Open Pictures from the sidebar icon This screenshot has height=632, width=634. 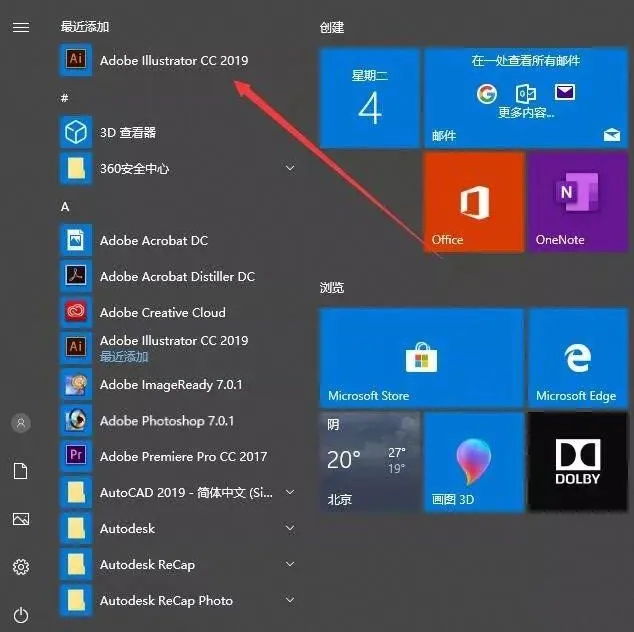[x=21, y=519]
